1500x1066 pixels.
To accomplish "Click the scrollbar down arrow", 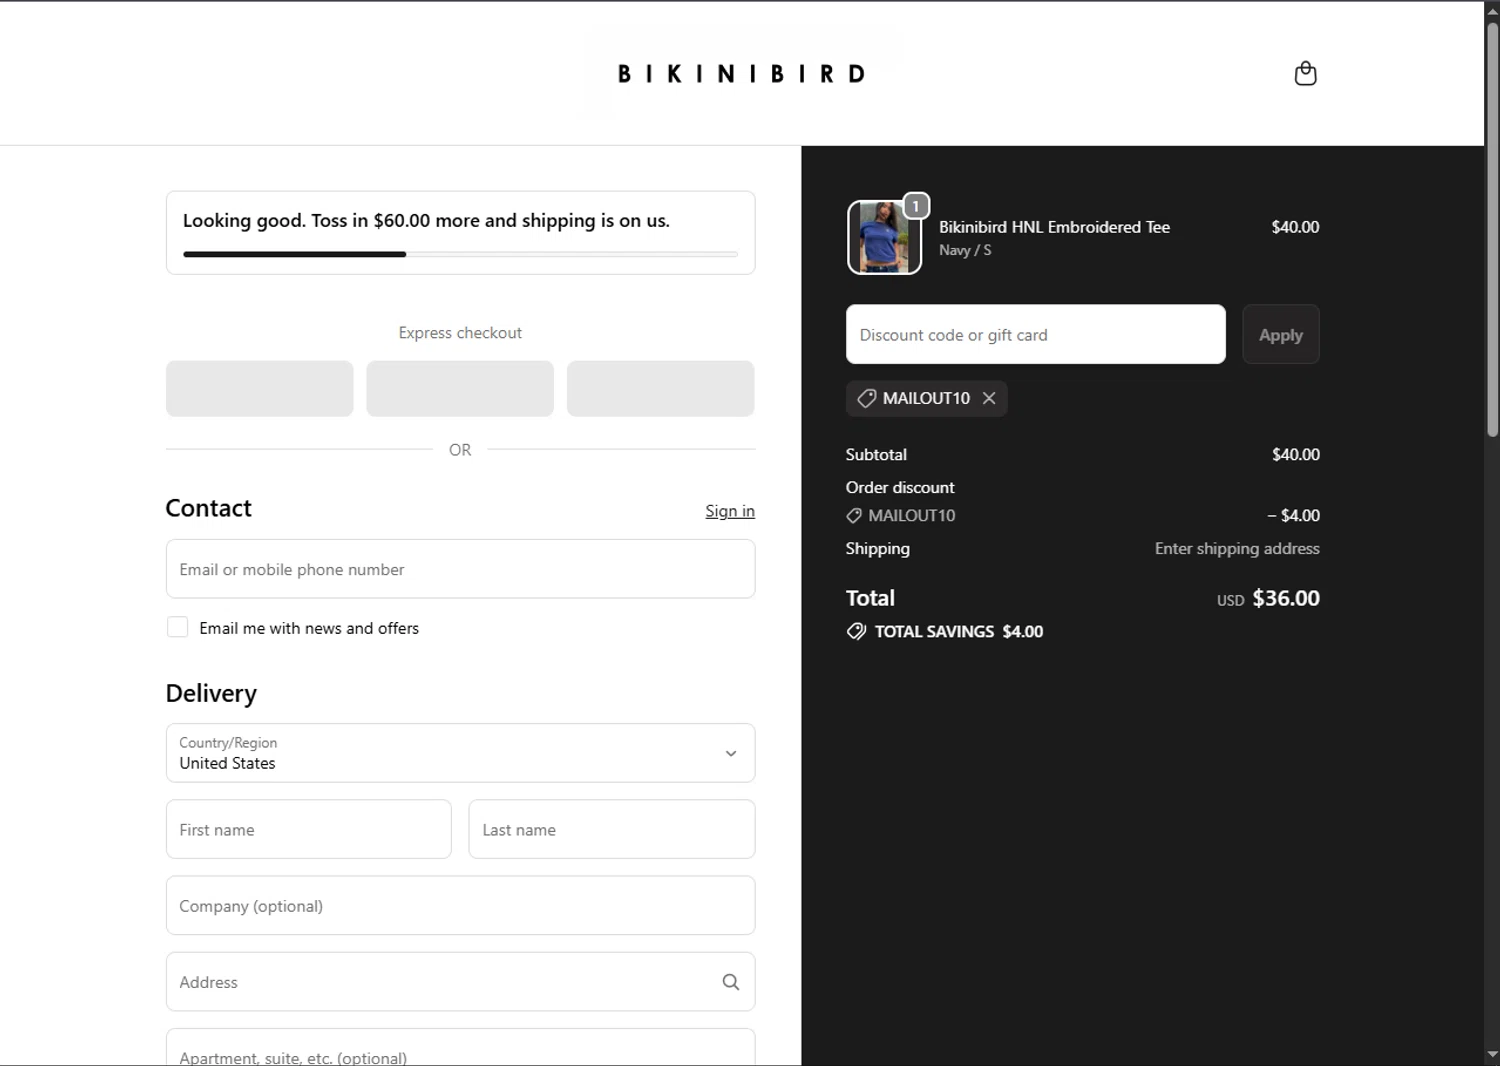I will pos(1492,1055).
